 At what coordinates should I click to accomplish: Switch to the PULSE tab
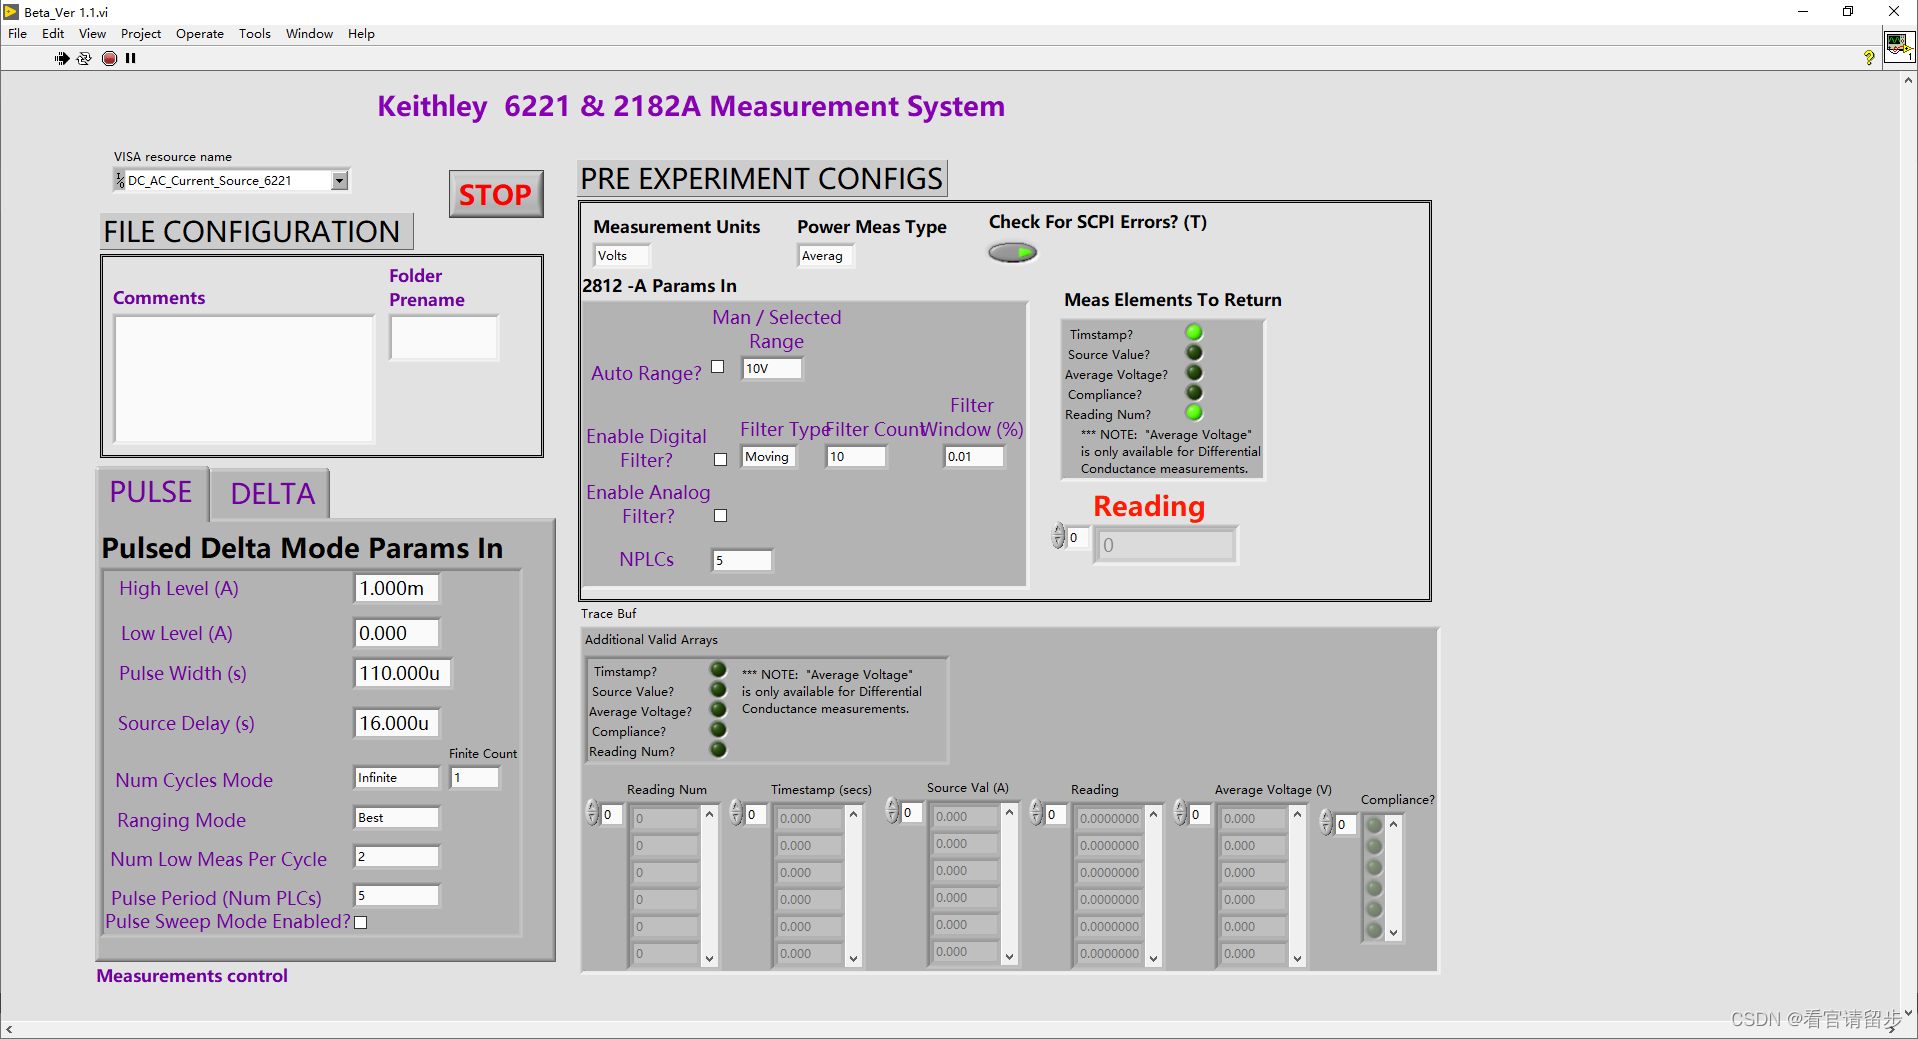tap(152, 493)
